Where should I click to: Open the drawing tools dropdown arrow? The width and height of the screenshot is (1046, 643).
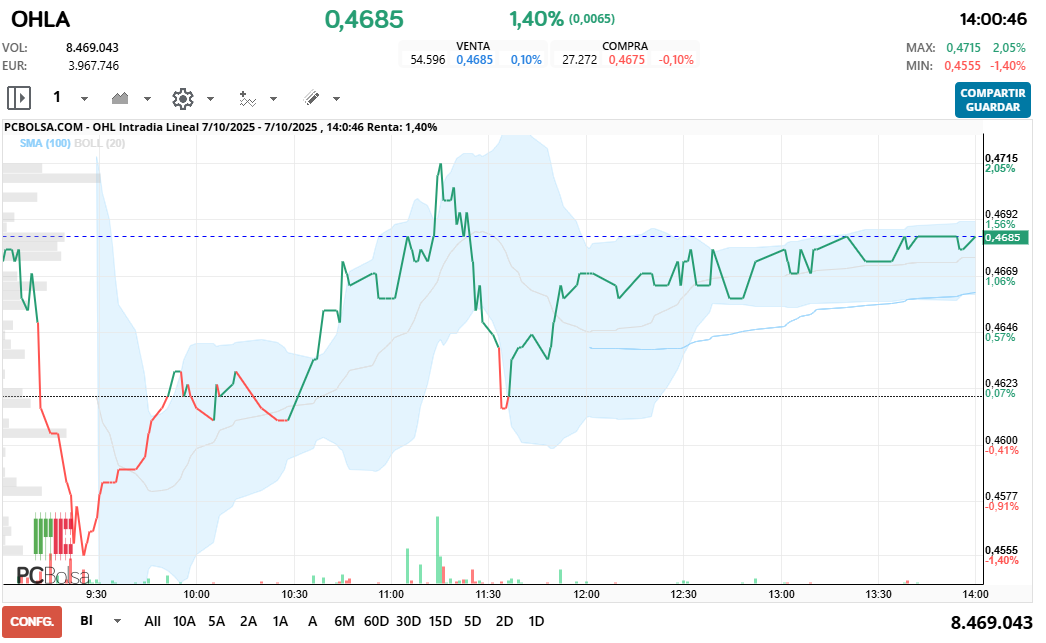(336, 99)
